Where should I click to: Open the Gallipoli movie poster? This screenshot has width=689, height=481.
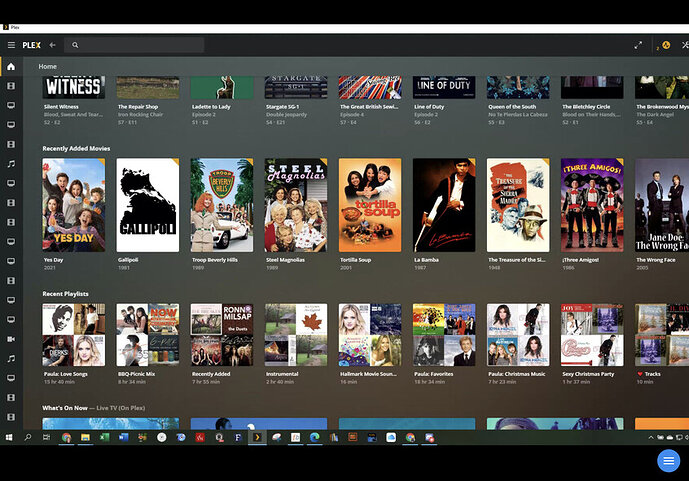point(148,205)
